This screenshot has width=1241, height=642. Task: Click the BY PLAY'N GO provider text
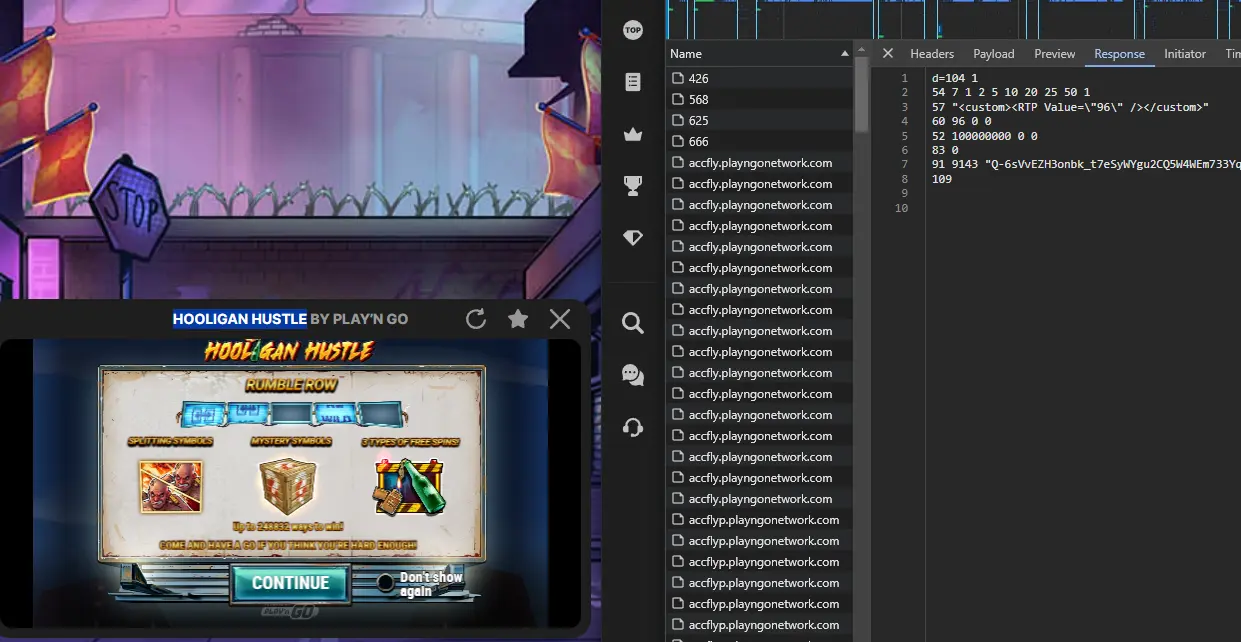pyautogui.click(x=359, y=319)
